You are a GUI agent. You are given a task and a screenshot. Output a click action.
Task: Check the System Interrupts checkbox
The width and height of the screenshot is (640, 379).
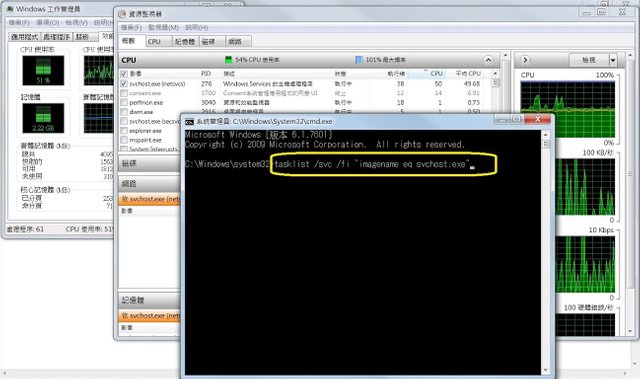point(124,149)
